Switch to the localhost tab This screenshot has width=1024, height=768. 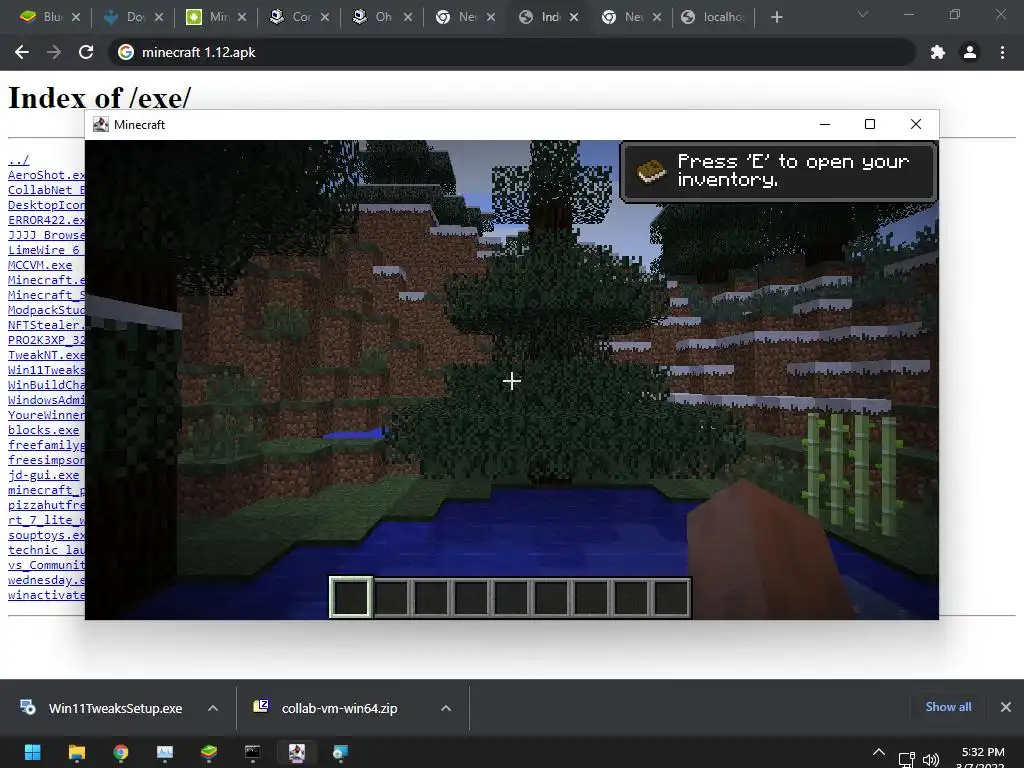click(713, 17)
